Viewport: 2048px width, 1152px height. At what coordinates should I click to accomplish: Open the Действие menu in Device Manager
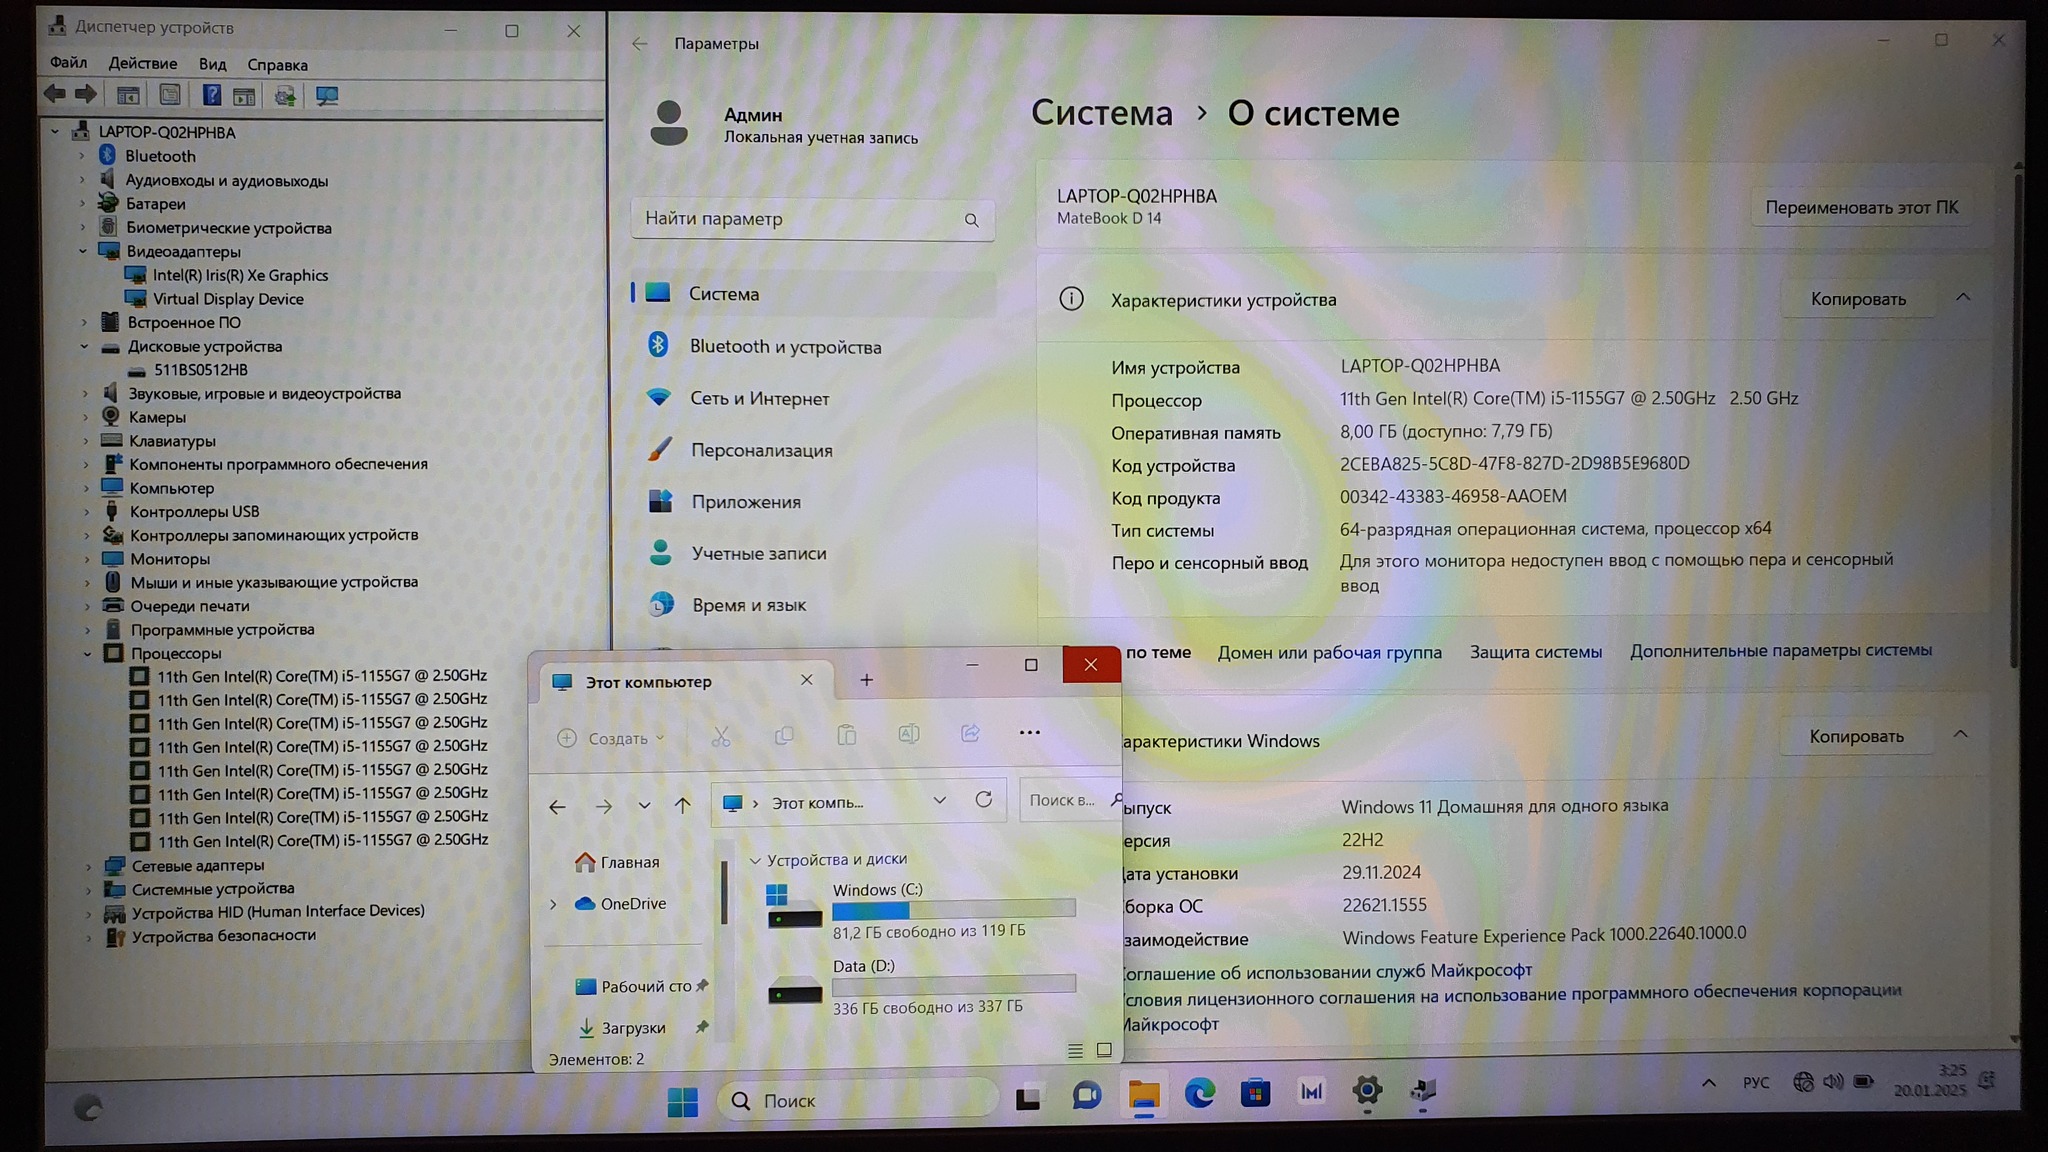[x=142, y=64]
